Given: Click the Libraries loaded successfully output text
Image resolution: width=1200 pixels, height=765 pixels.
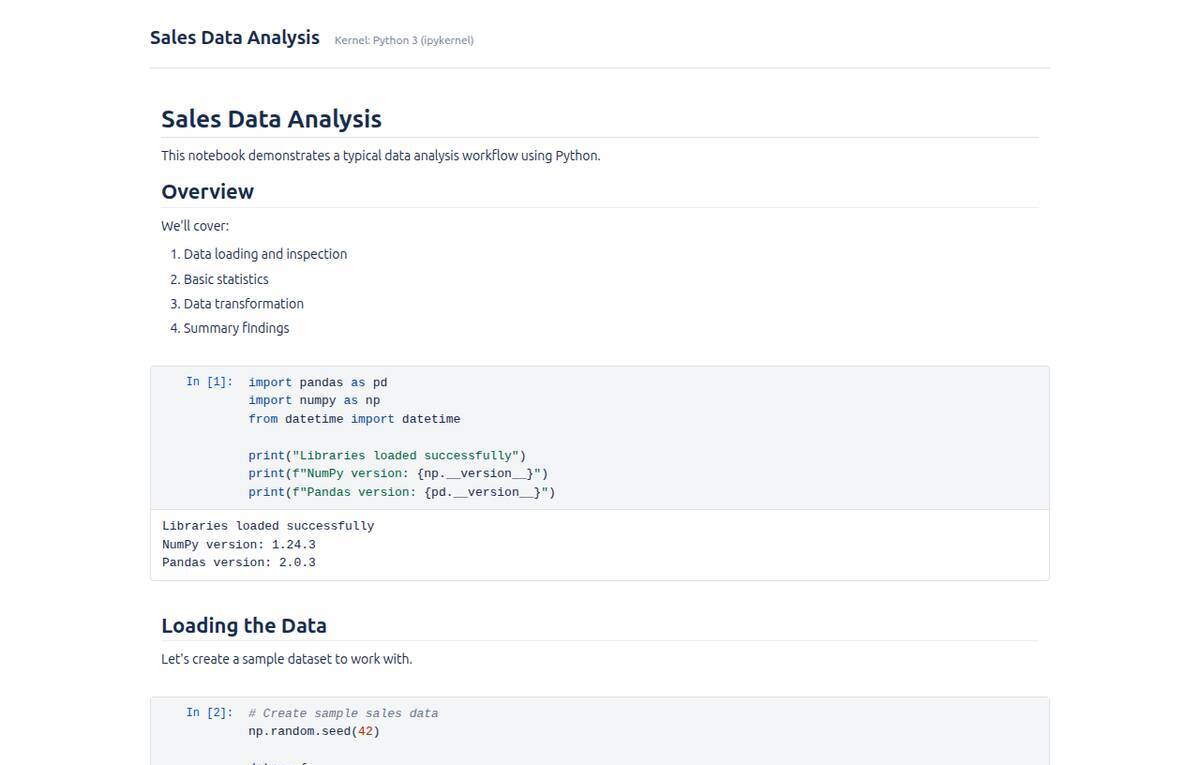Looking at the screenshot, I should (x=268, y=525).
